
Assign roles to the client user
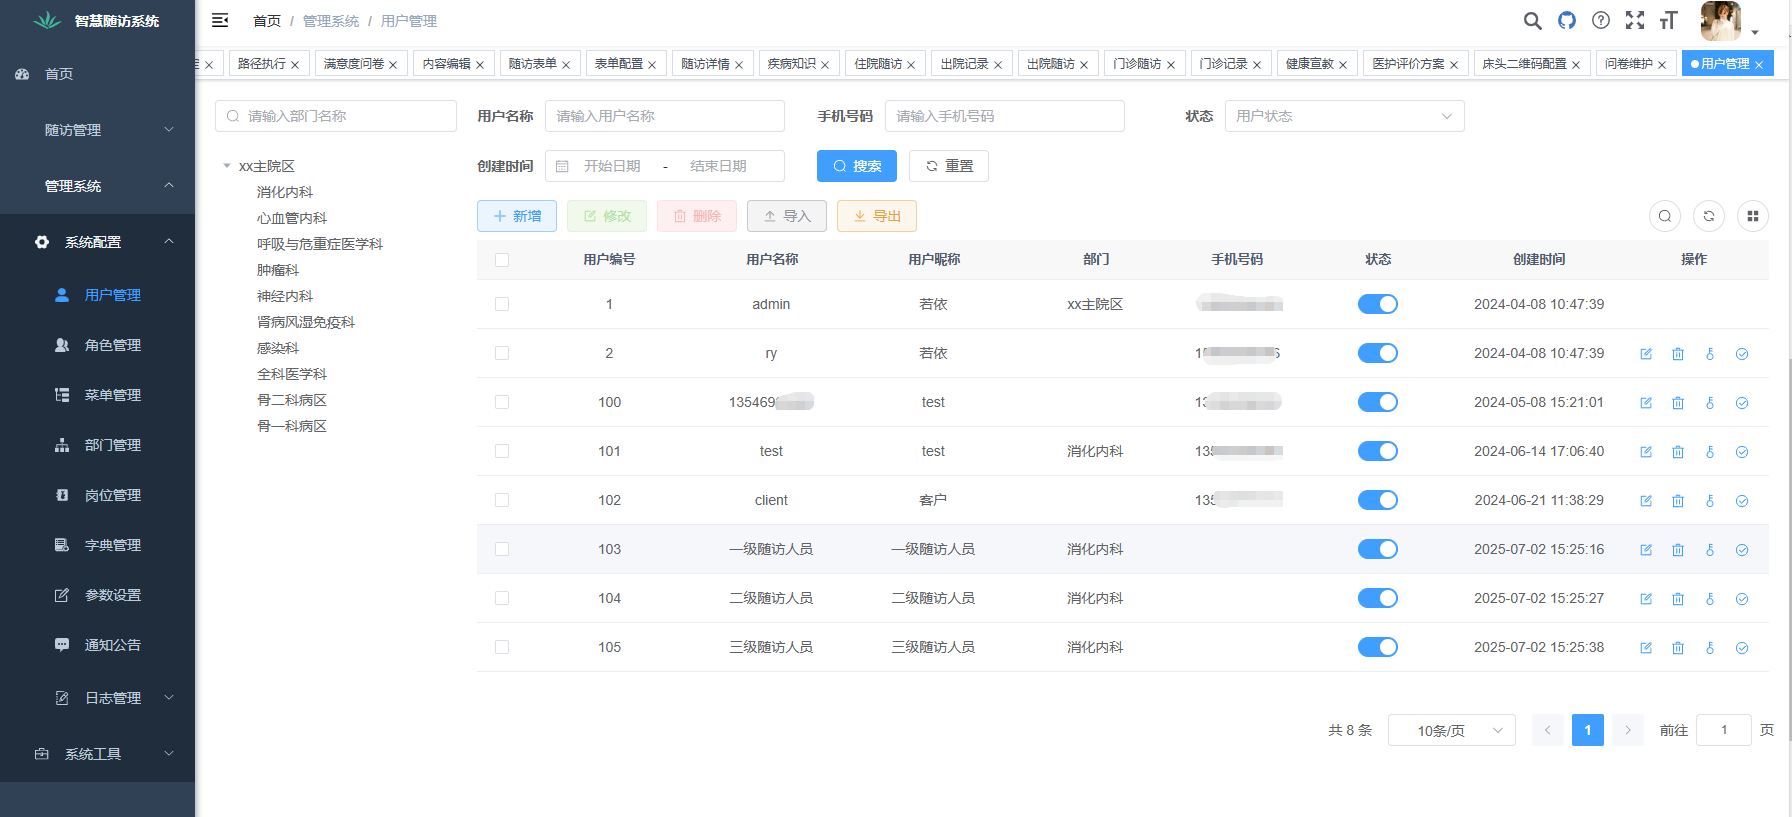pyautogui.click(x=1742, y=501)
